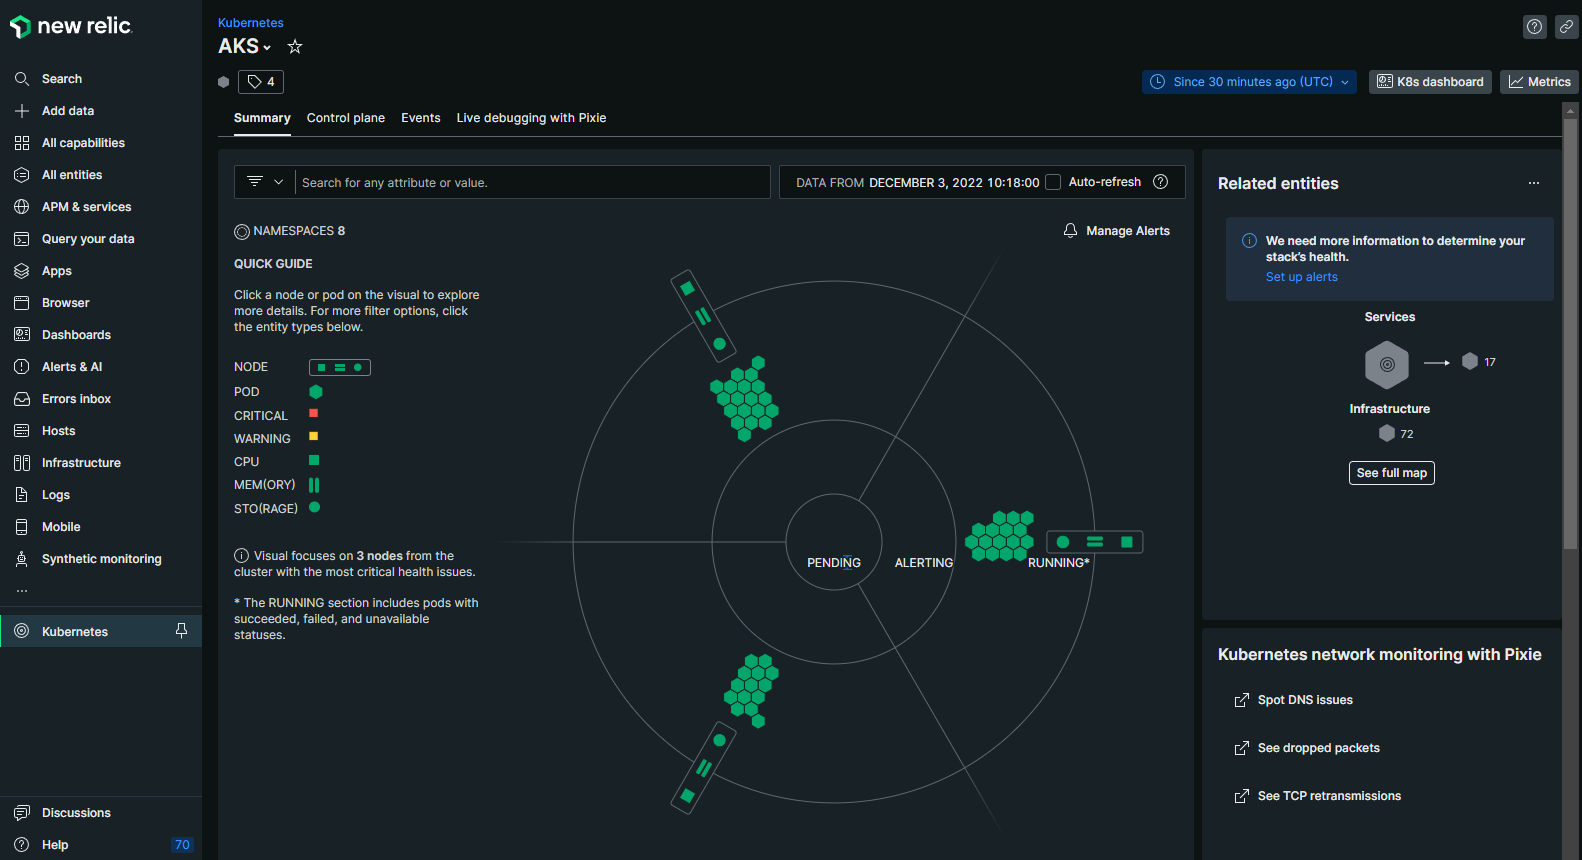Click Services entity hexagon icon
This screenshot has height=860, width=1582.
click(x=1387, y=364)
